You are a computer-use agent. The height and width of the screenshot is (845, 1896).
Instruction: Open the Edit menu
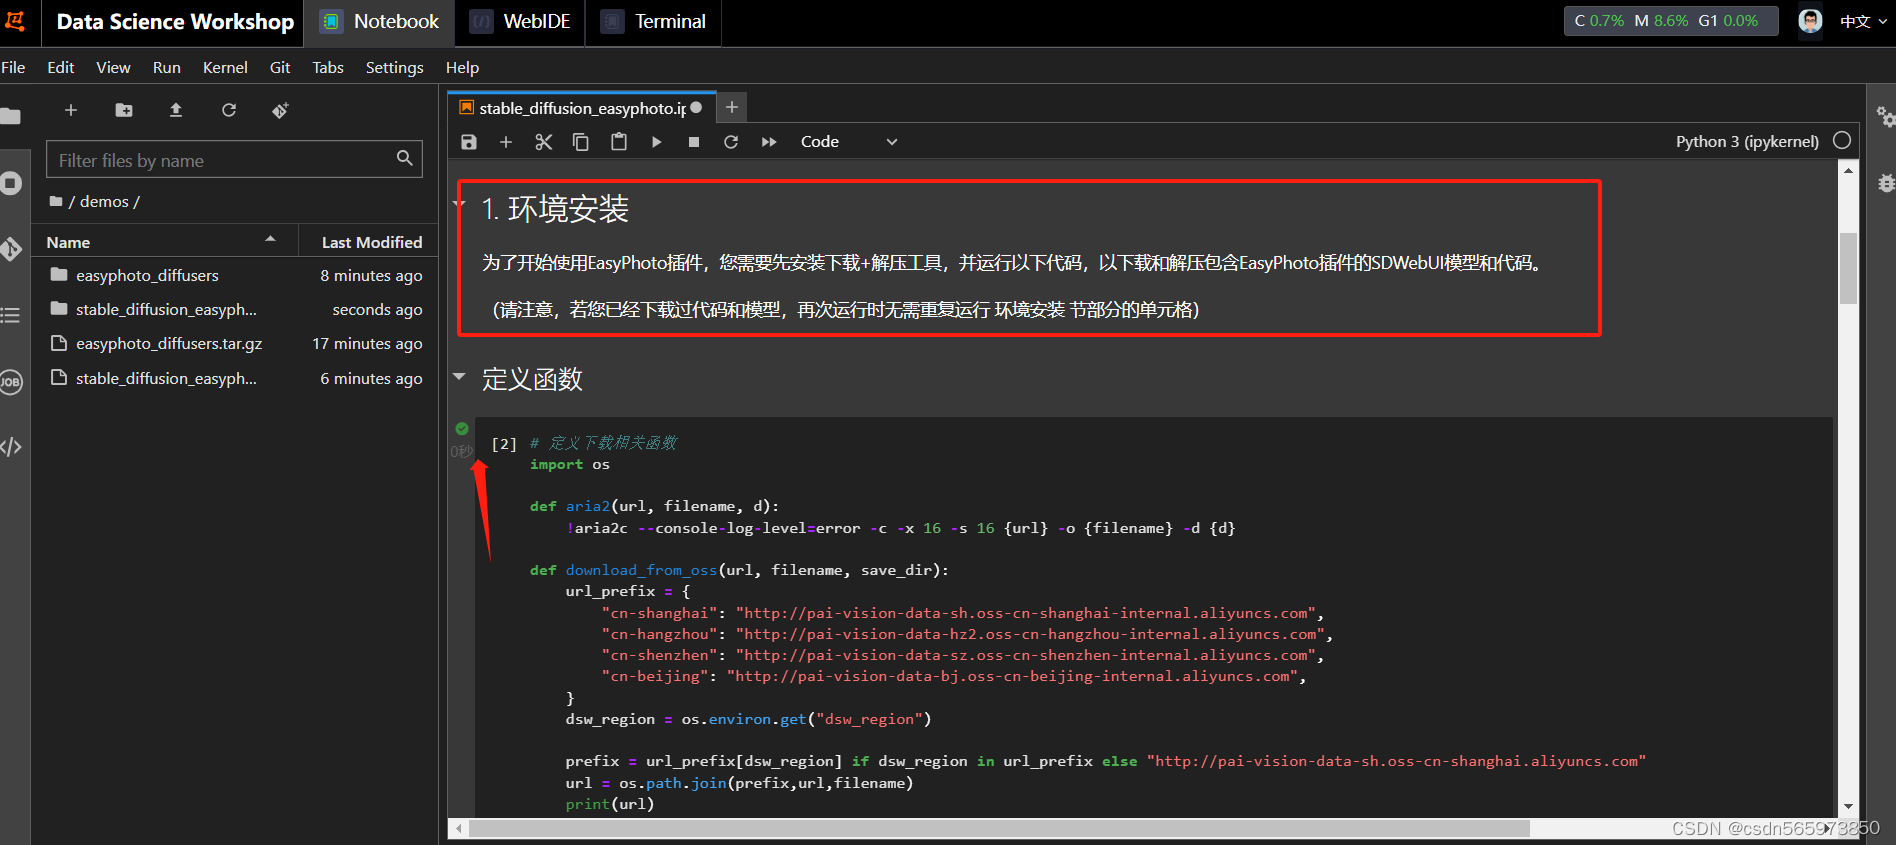coord(61,67)
